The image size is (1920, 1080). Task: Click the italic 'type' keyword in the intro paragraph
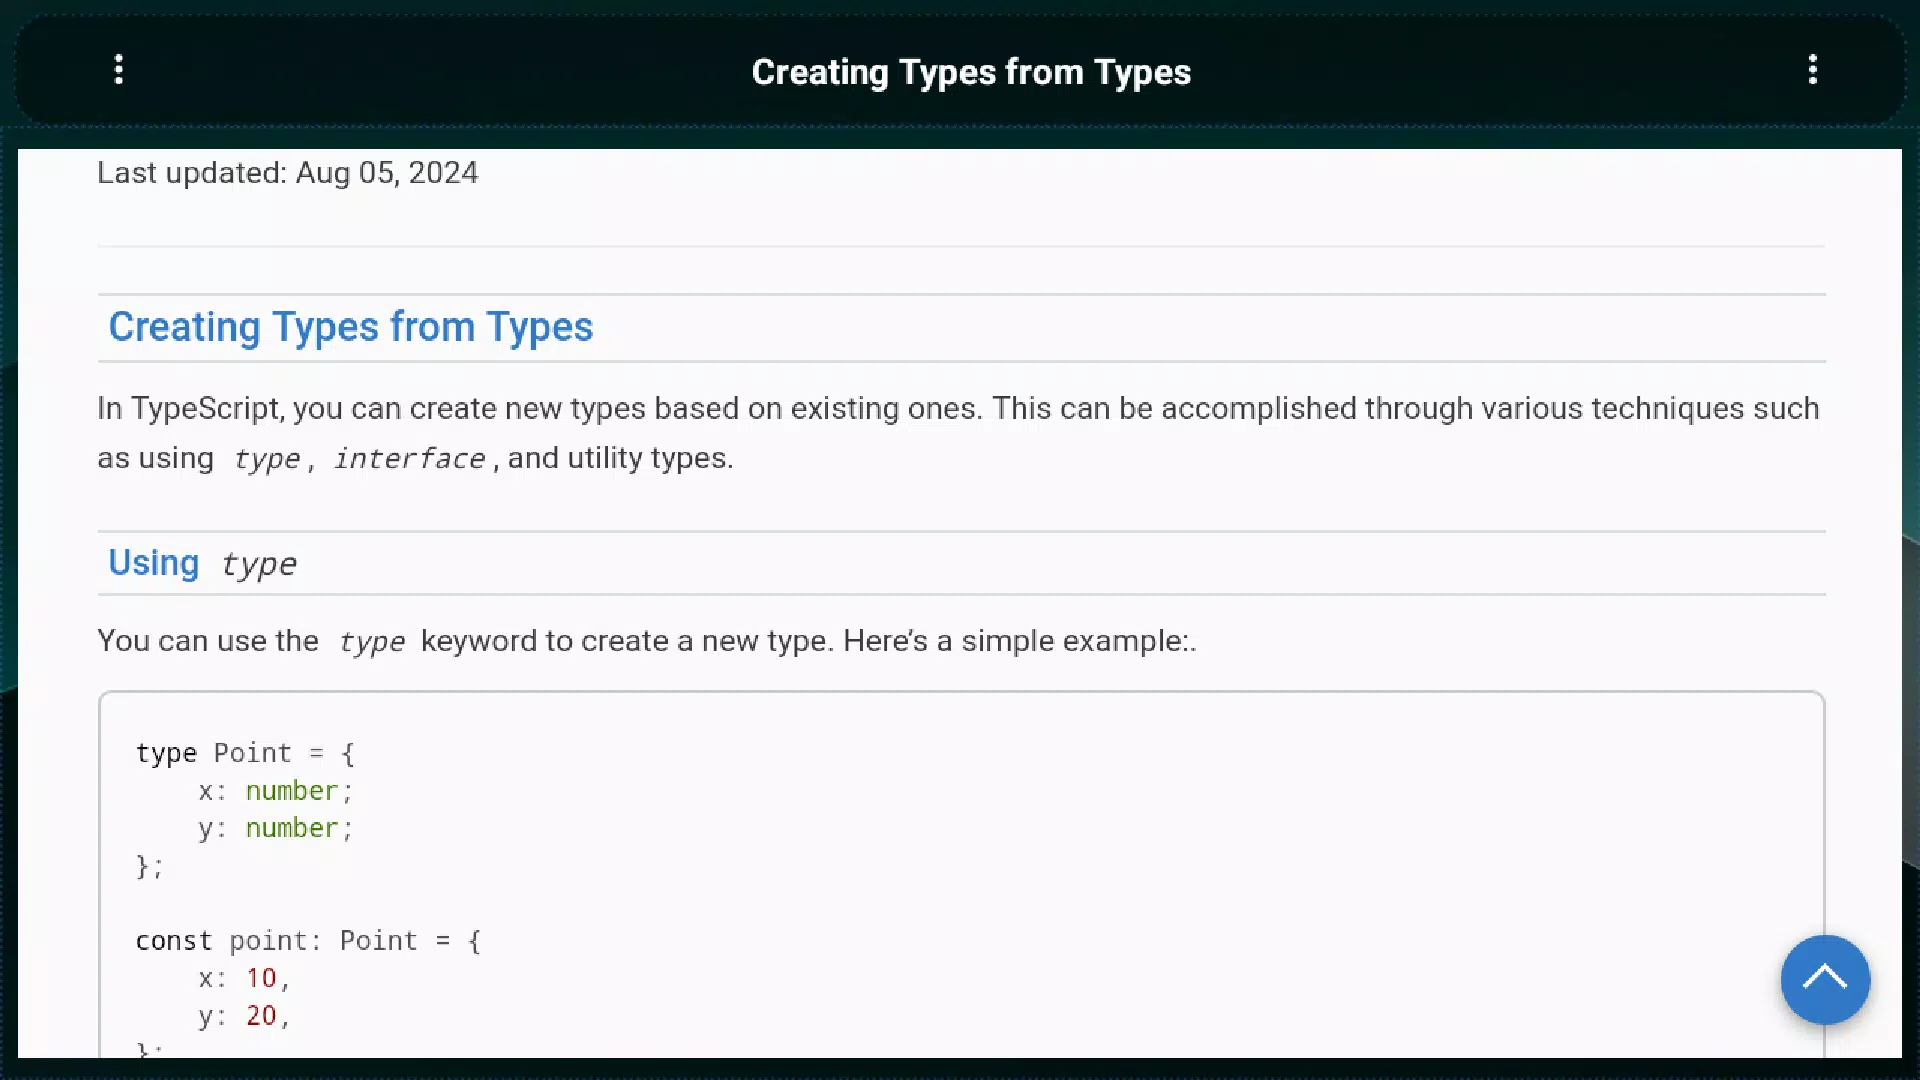[x=266, y=458]
